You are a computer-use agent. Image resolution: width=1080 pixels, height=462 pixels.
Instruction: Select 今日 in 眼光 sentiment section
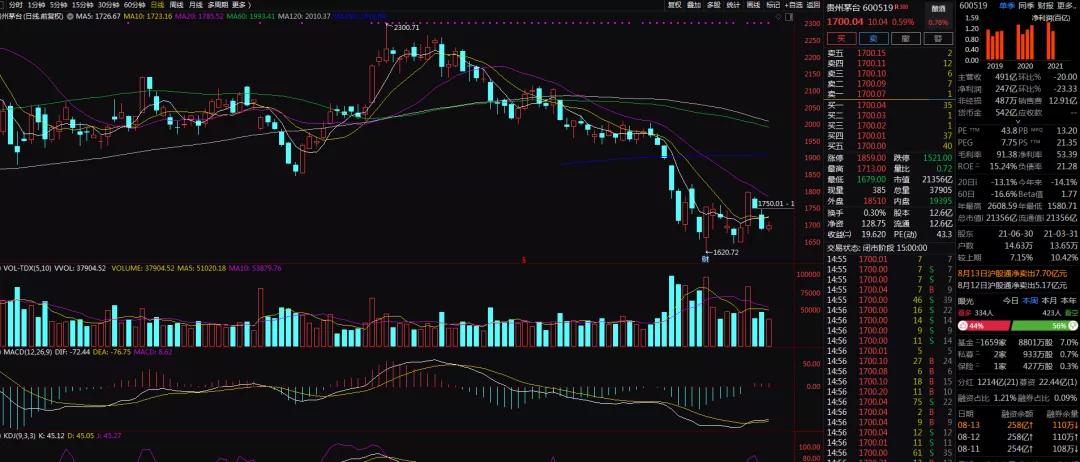[x=1010, y=301]
